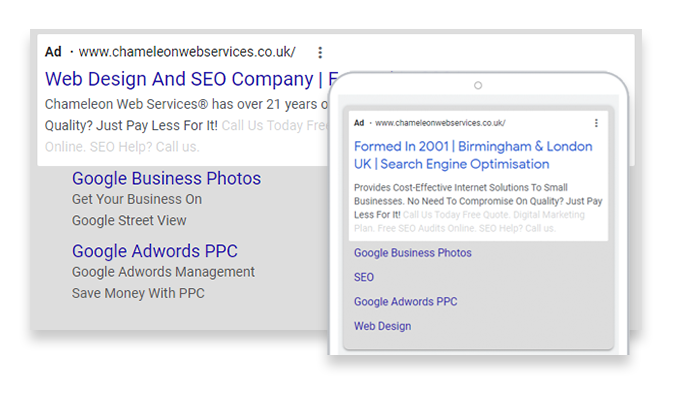Screen dimensions: 674x398
Task: Click 'Get Your Business On' description text
Action: click(x=137, y=199)
